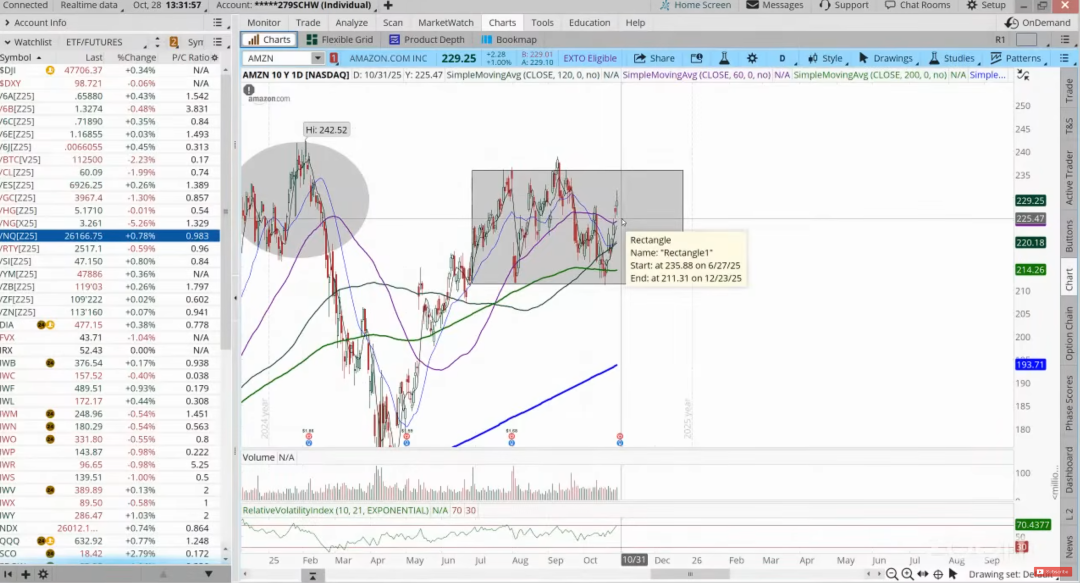The image size is (1080, 583).
Task: Click the chart horizontal scrollbar thumb
Action: point(690,573)
